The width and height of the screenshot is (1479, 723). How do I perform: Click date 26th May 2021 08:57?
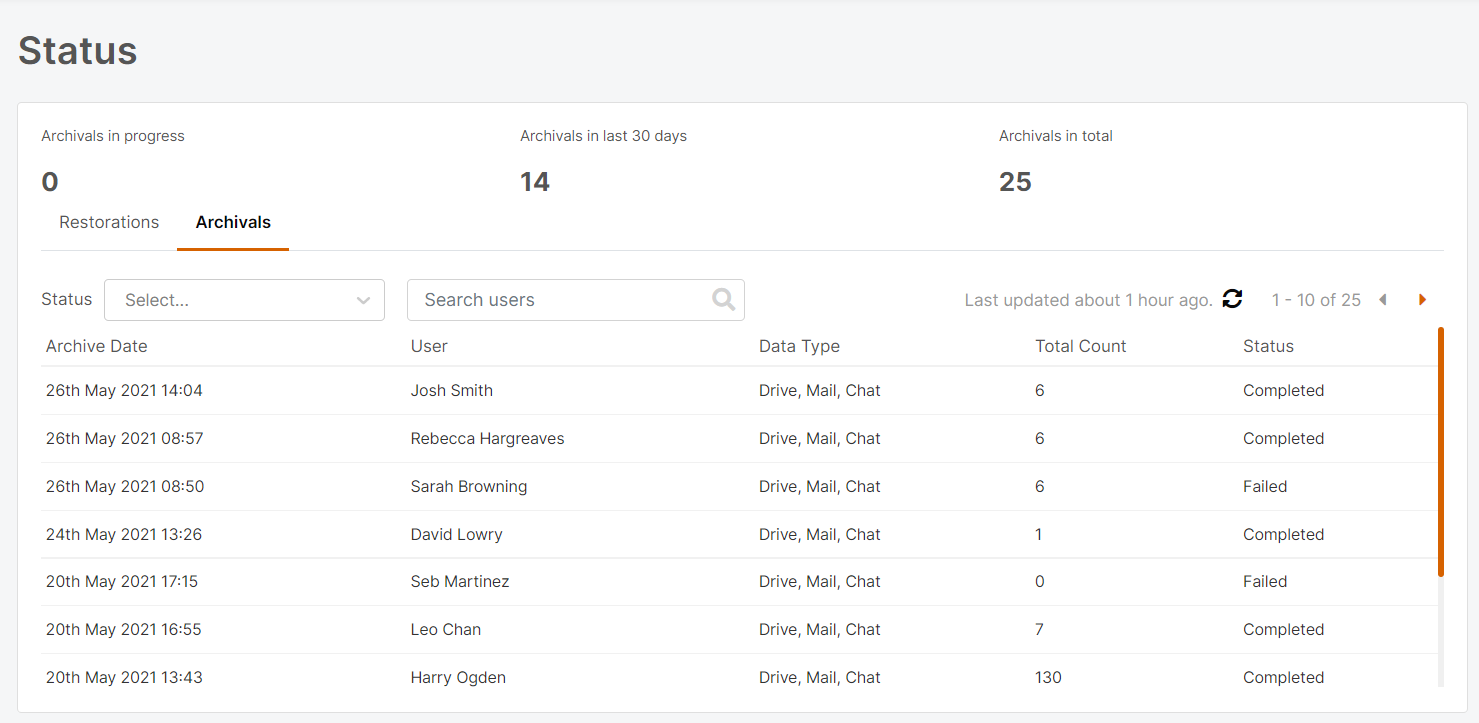click(124, 438)
